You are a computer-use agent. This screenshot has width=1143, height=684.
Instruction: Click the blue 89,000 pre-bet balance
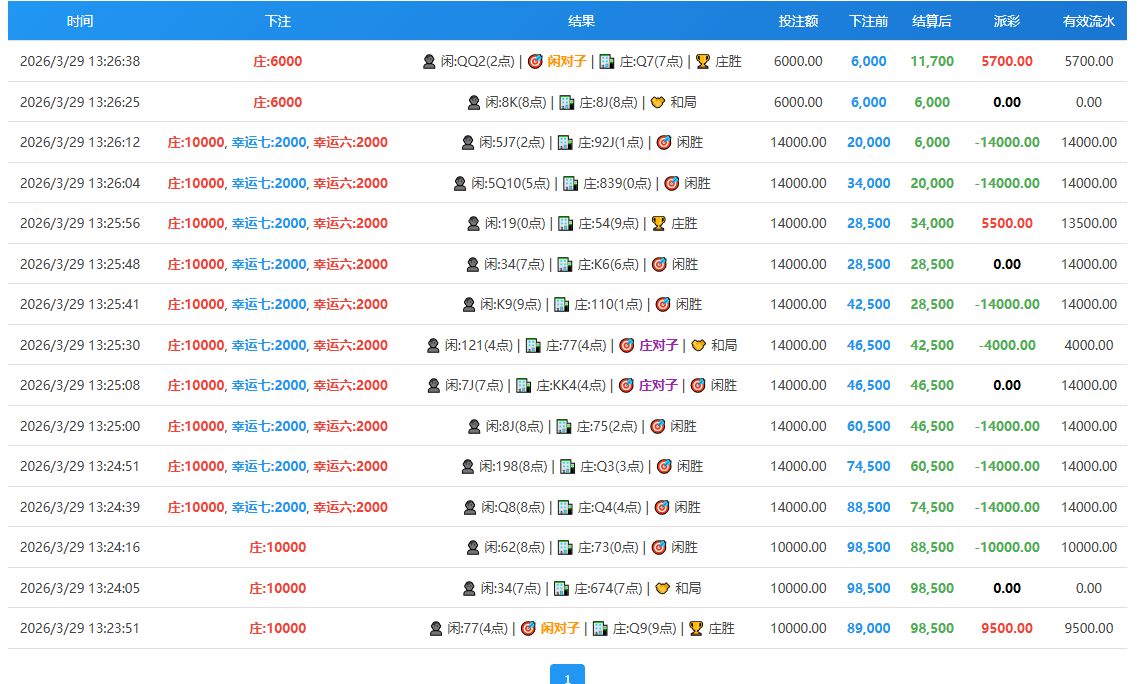click(x=868, y=628)
